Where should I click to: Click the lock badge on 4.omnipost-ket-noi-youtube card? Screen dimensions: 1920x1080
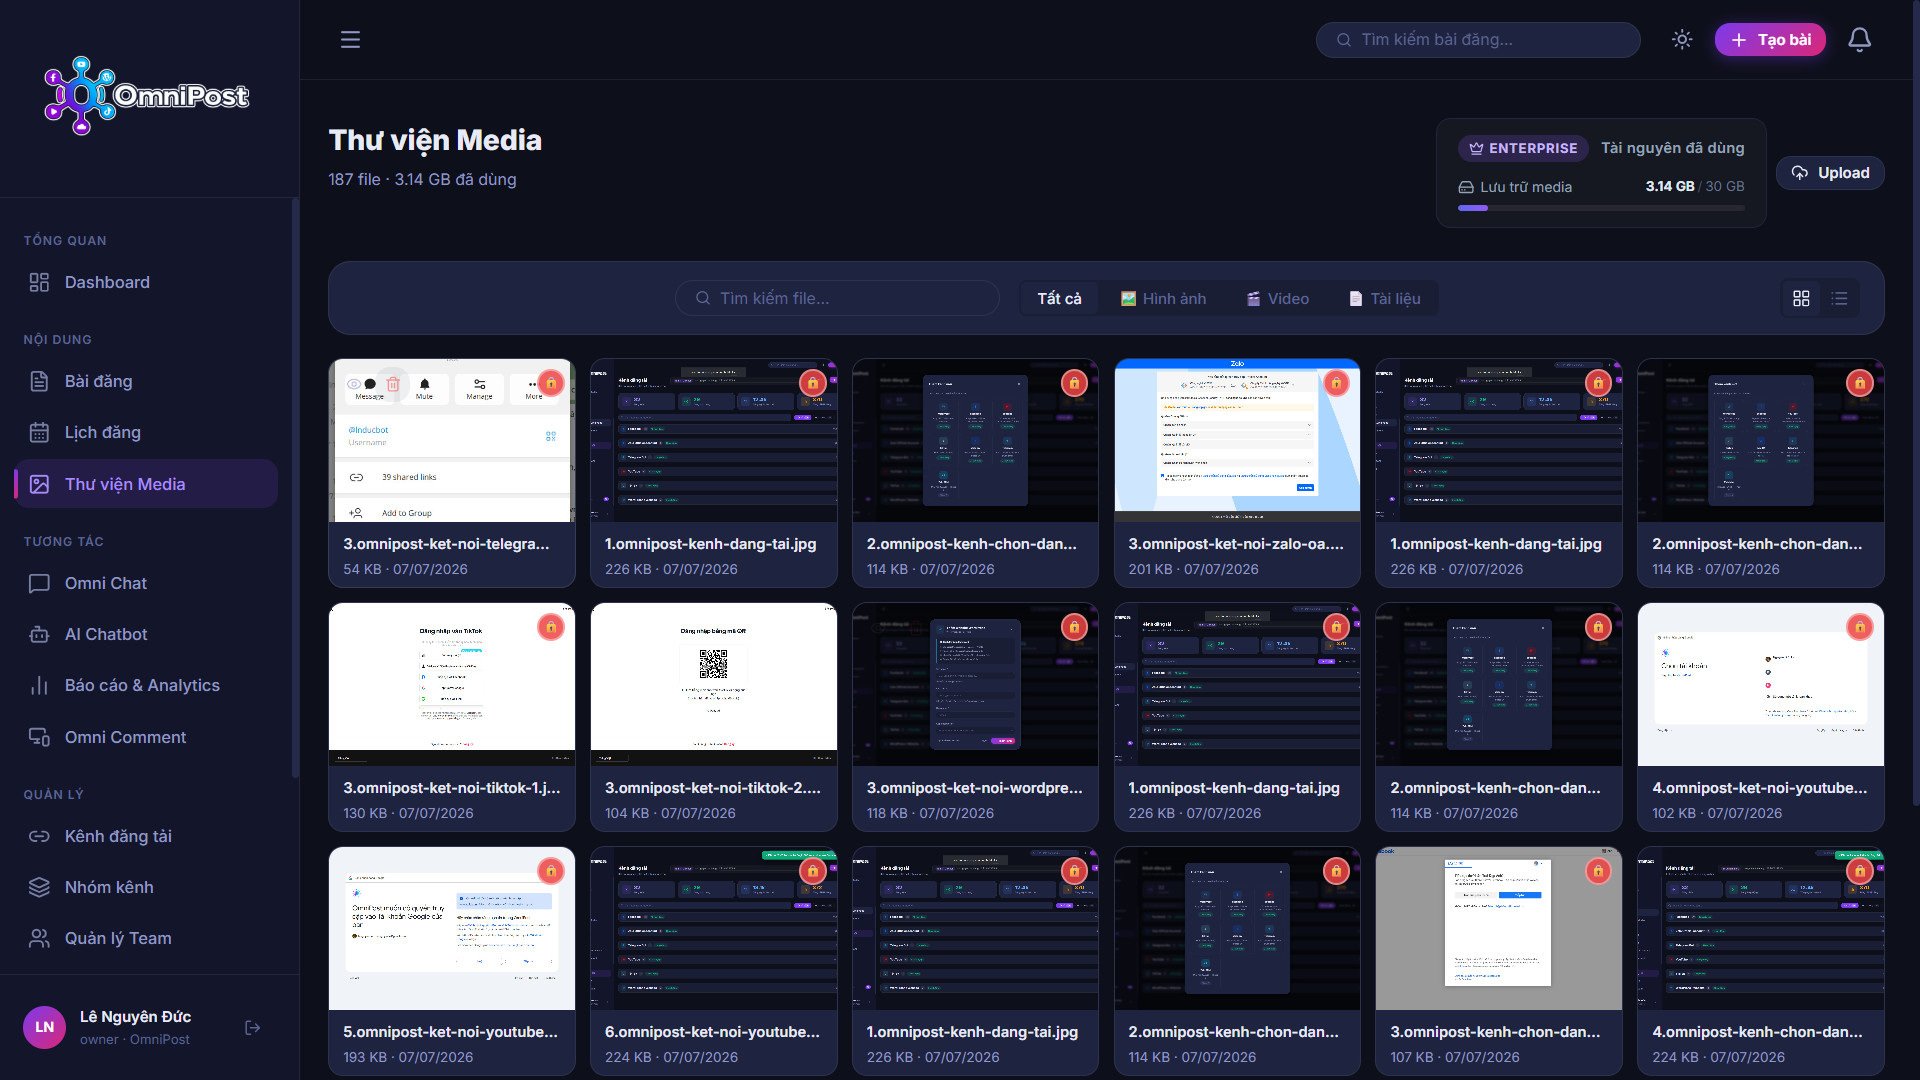(1860, 627)
